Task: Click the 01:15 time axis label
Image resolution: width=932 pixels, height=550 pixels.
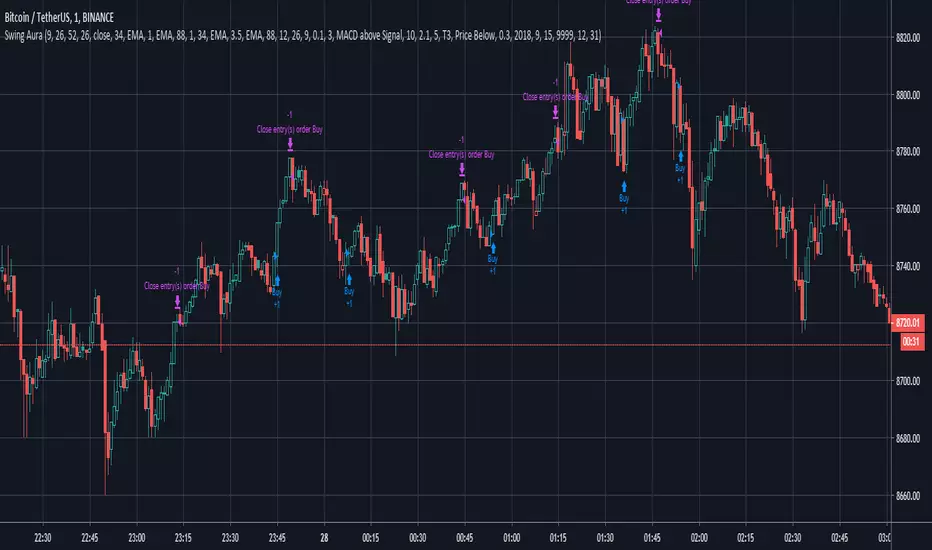Action: pyautogui.click(x=558, y=538)
